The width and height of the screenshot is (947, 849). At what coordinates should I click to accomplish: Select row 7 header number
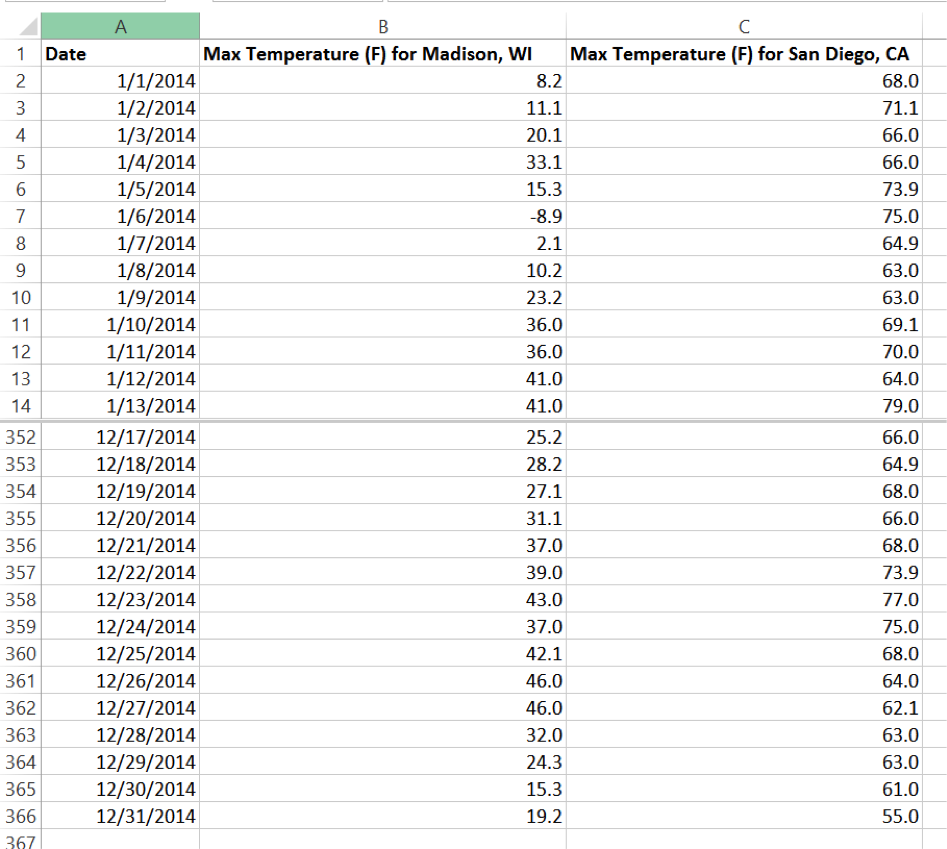pos(20,216)
